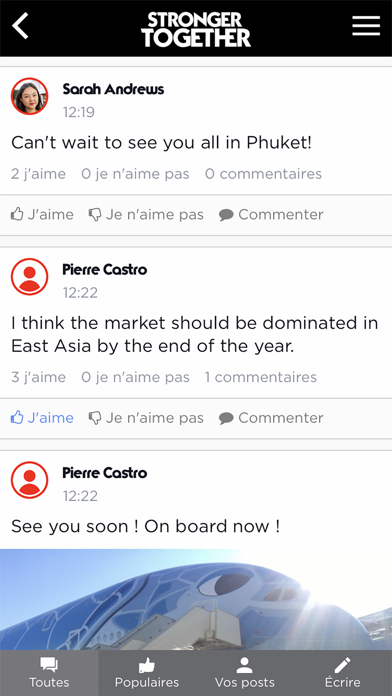Open the Écrire tab with pencil icon
The image size is (392, 696).
click(x=343, y=673)
